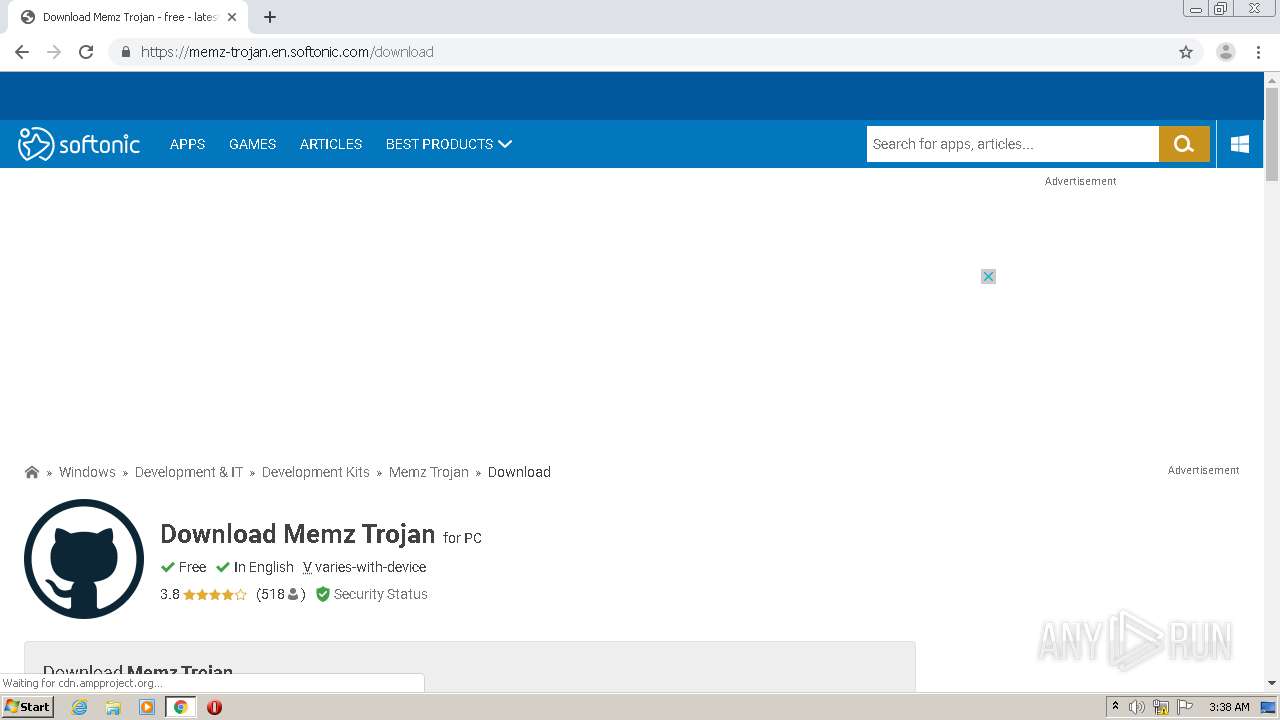Open the APPS menu item
1280x720 pixels.
tap(187, 144)
